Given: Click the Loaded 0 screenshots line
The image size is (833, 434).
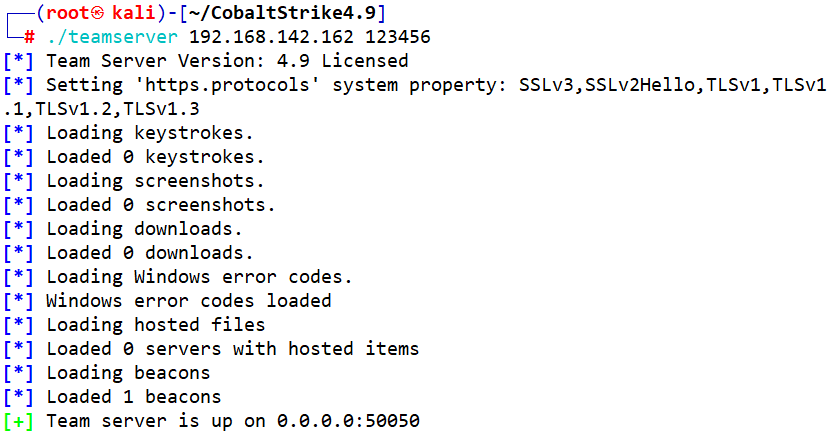Looking at the screenshot, I should (160, 205).
